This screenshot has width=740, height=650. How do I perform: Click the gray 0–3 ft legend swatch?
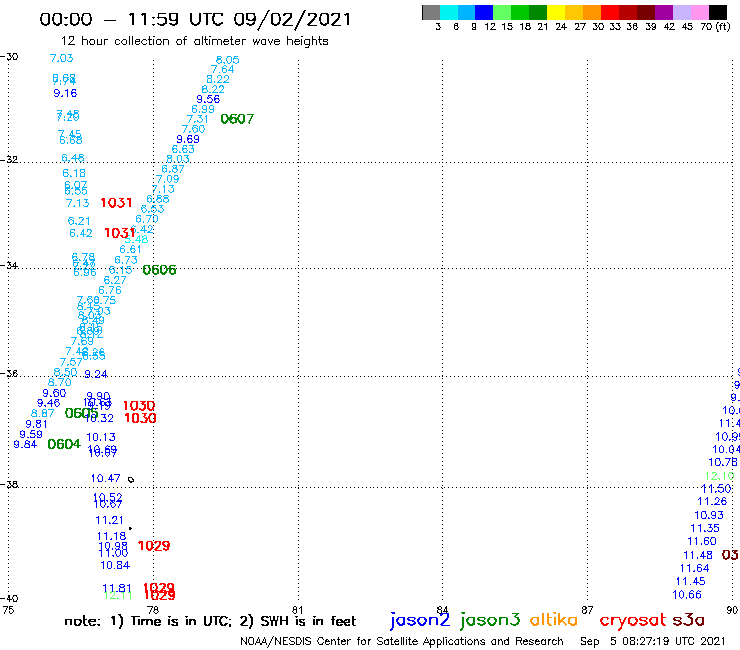431,12
